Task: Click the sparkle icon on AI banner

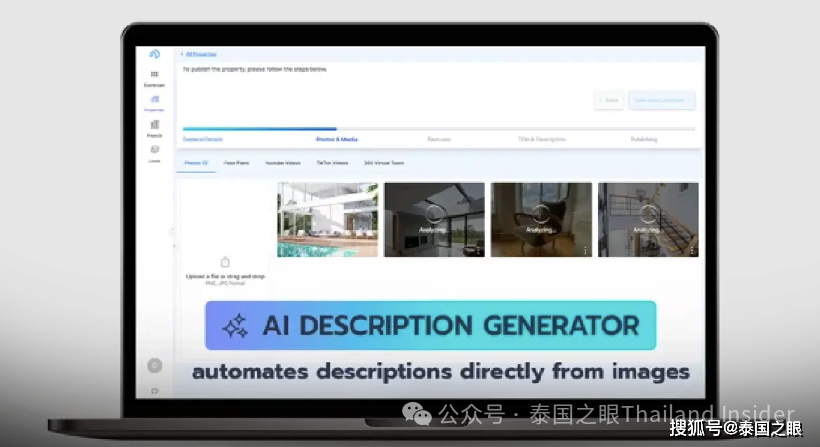Action: point(235,326)
